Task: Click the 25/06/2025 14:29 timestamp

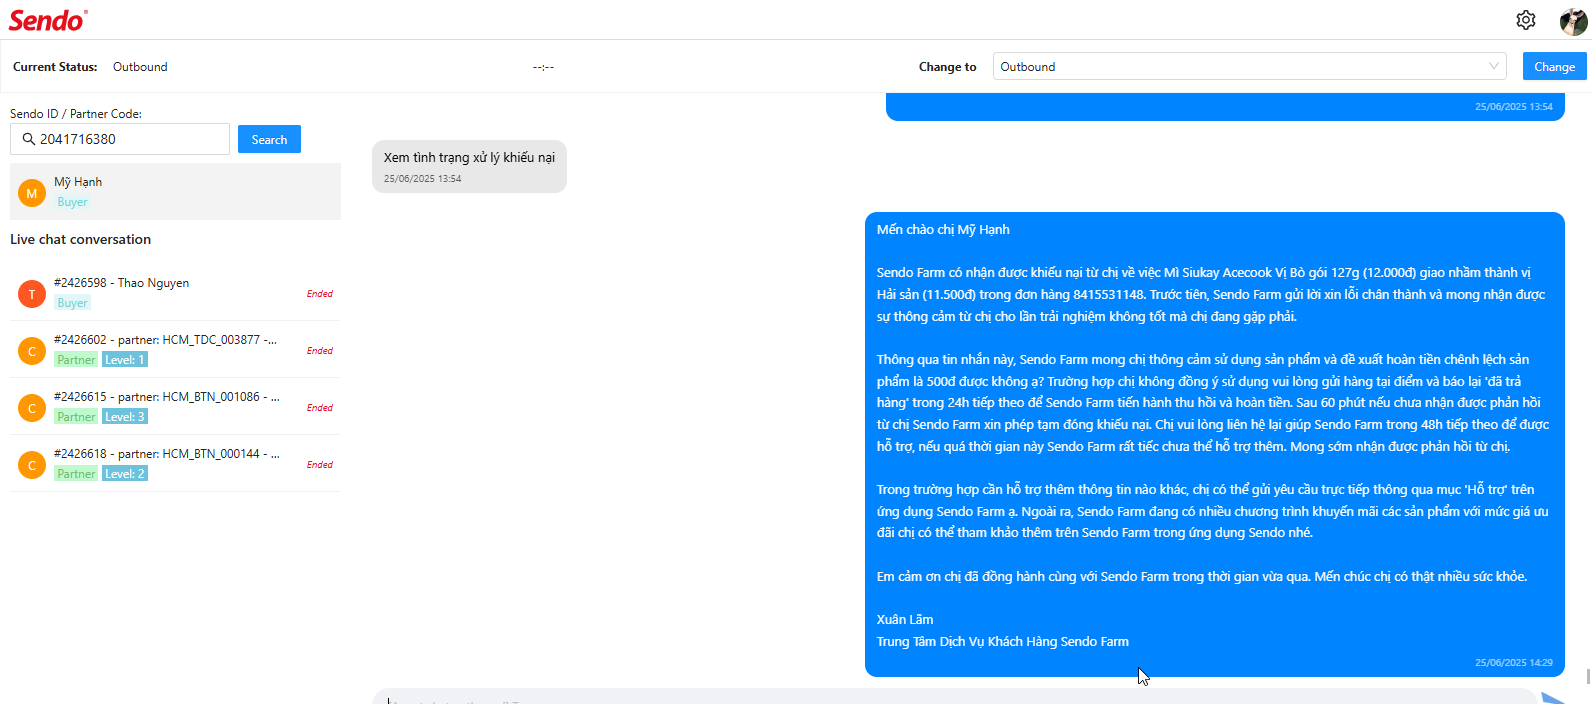Action: point(1514,663)
